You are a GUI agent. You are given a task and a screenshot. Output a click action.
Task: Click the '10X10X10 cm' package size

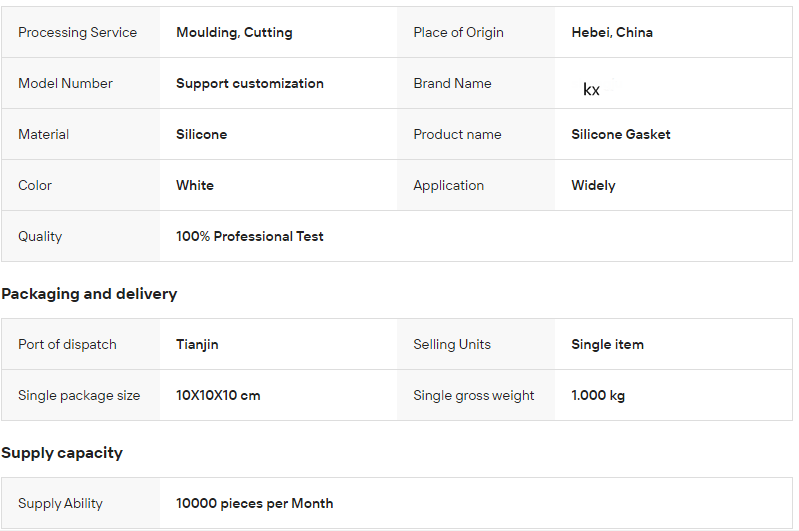(x=218, y=395)
